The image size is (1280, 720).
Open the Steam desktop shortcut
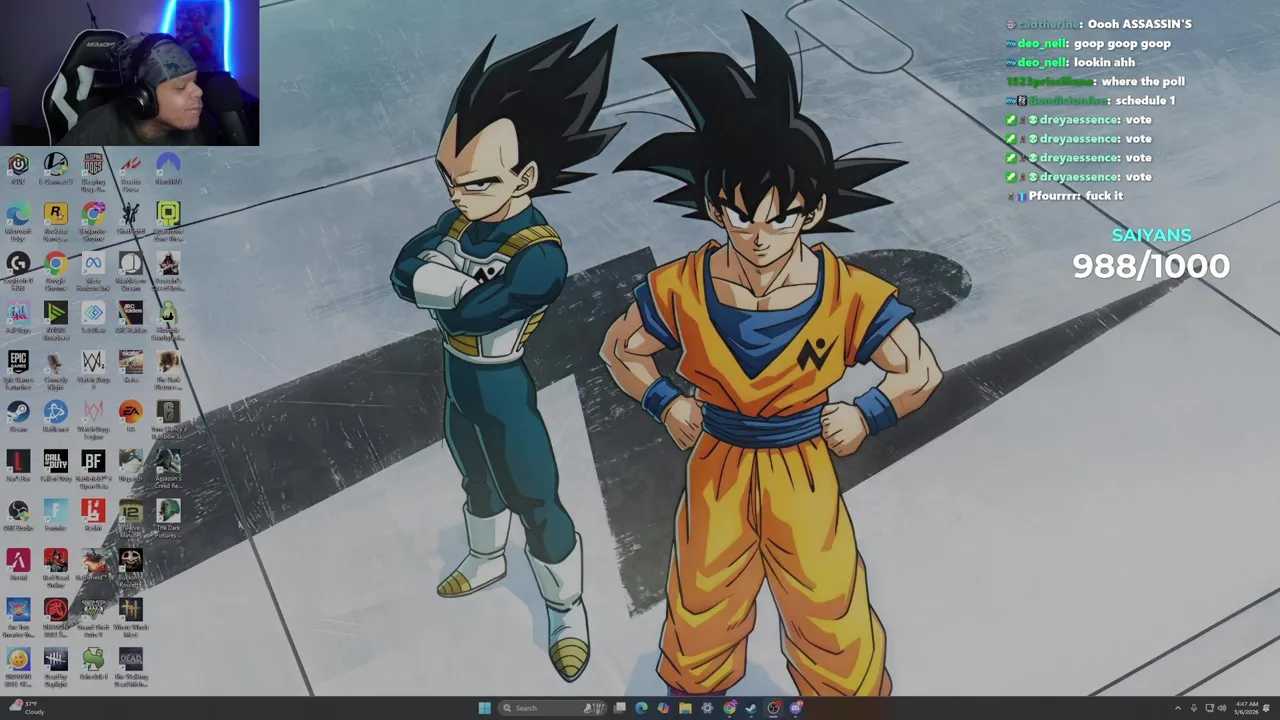[18, 416]
